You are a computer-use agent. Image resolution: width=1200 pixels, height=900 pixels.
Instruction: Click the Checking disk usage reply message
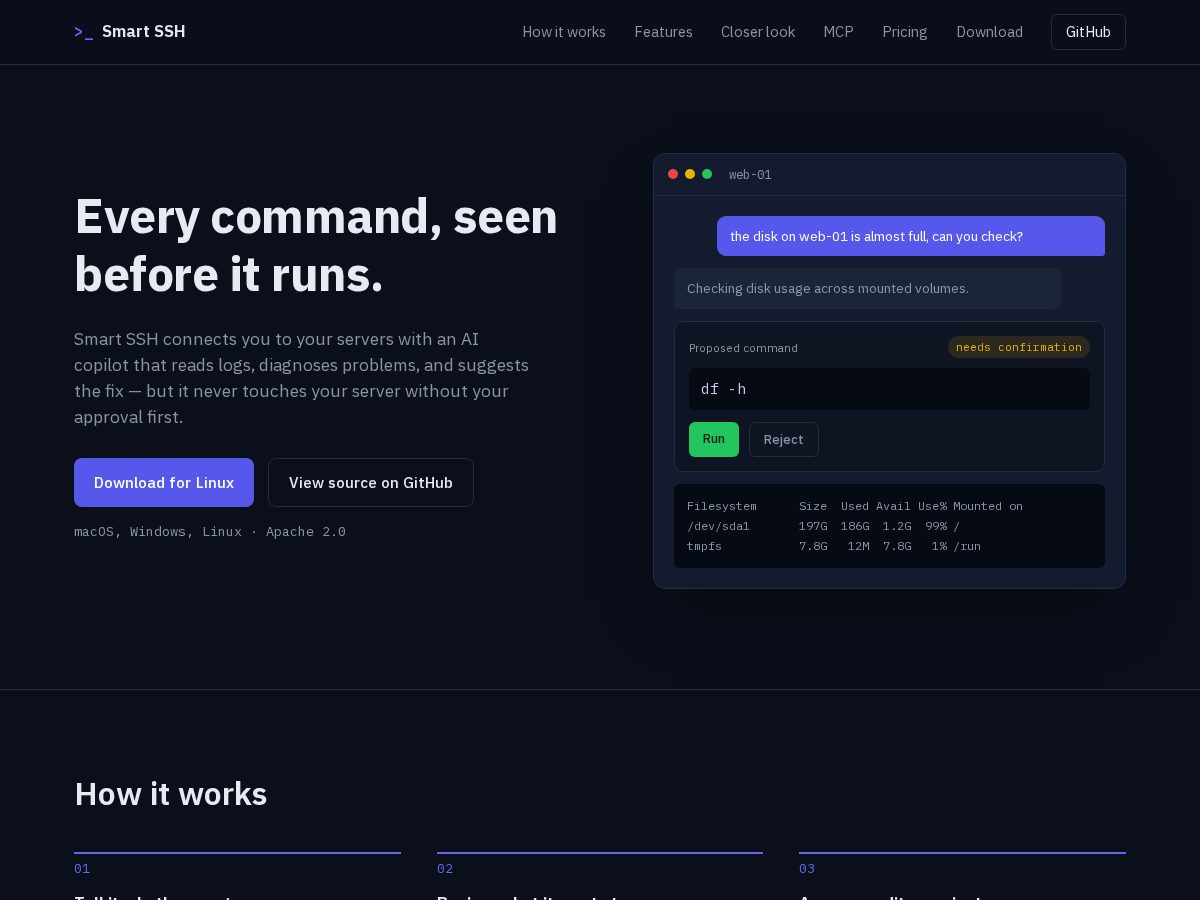(868, 288)
